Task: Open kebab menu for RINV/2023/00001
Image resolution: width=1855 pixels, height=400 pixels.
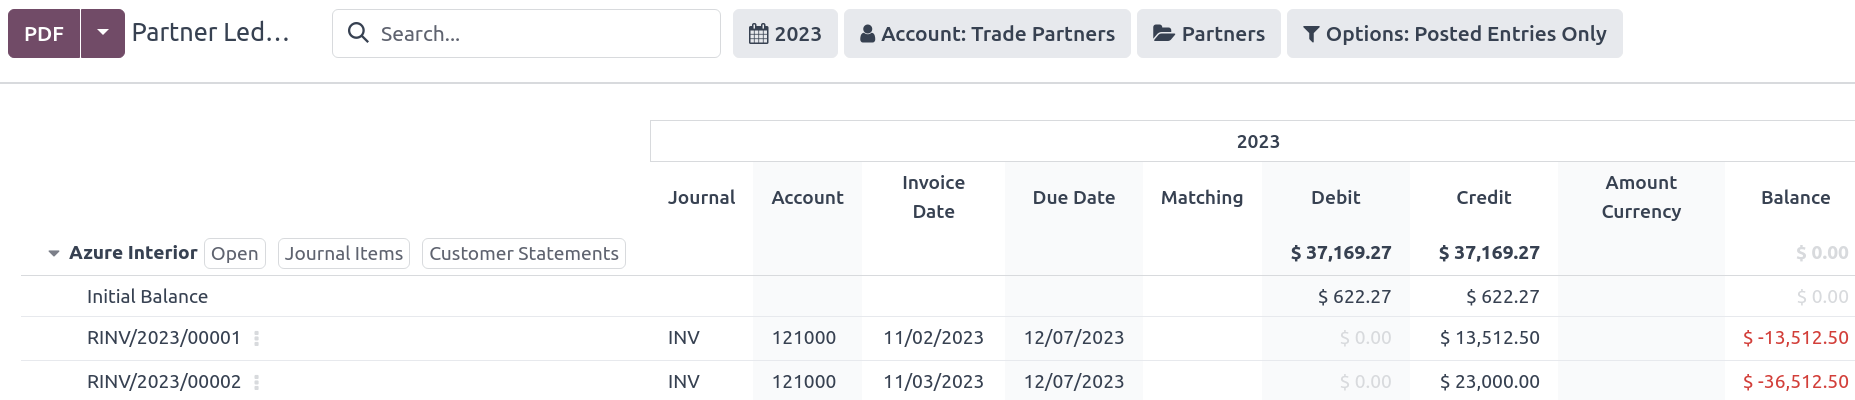Action: [257, 339]
